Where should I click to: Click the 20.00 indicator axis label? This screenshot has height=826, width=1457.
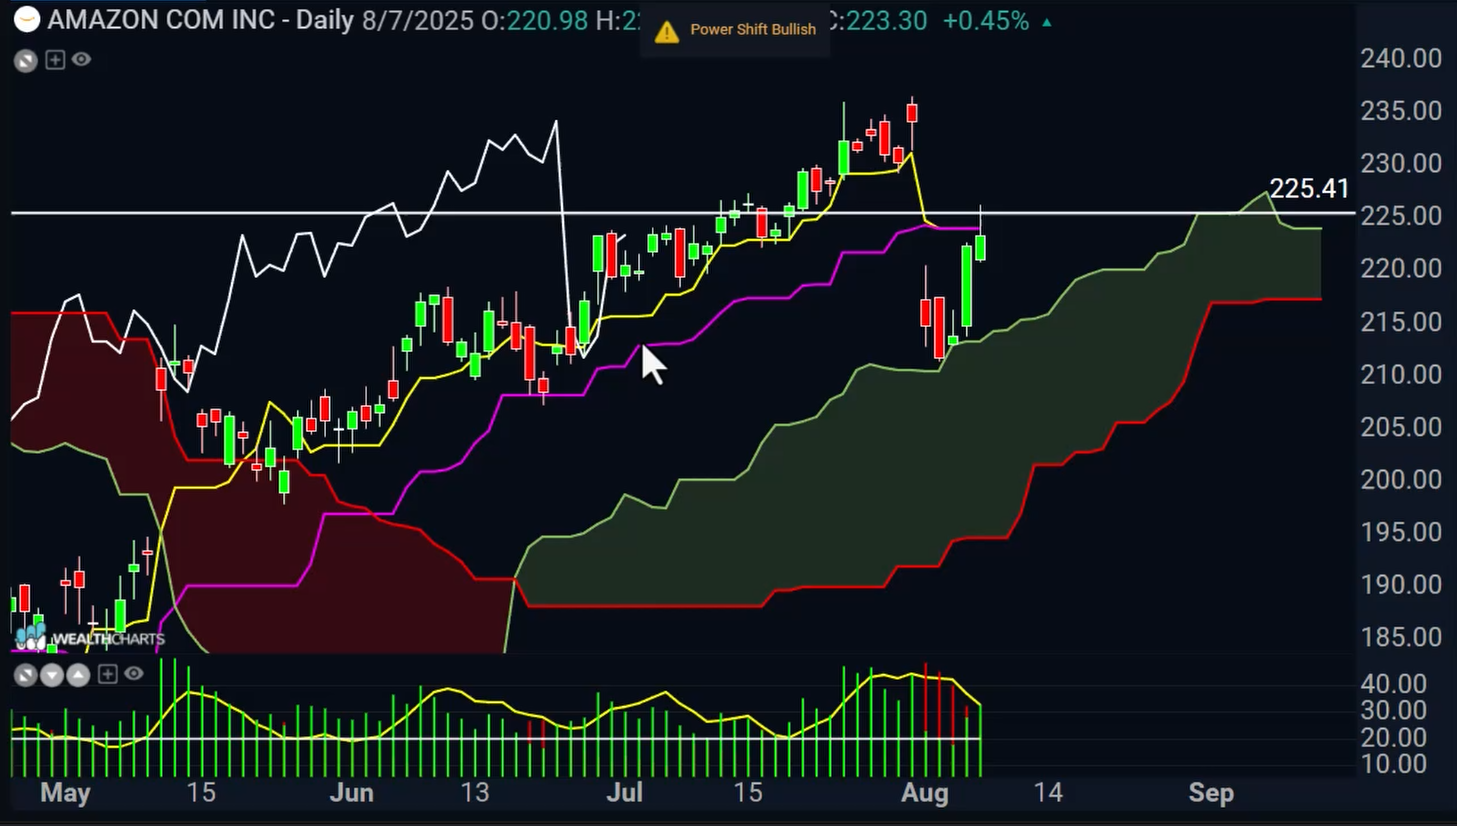(x=1395, y=738)
